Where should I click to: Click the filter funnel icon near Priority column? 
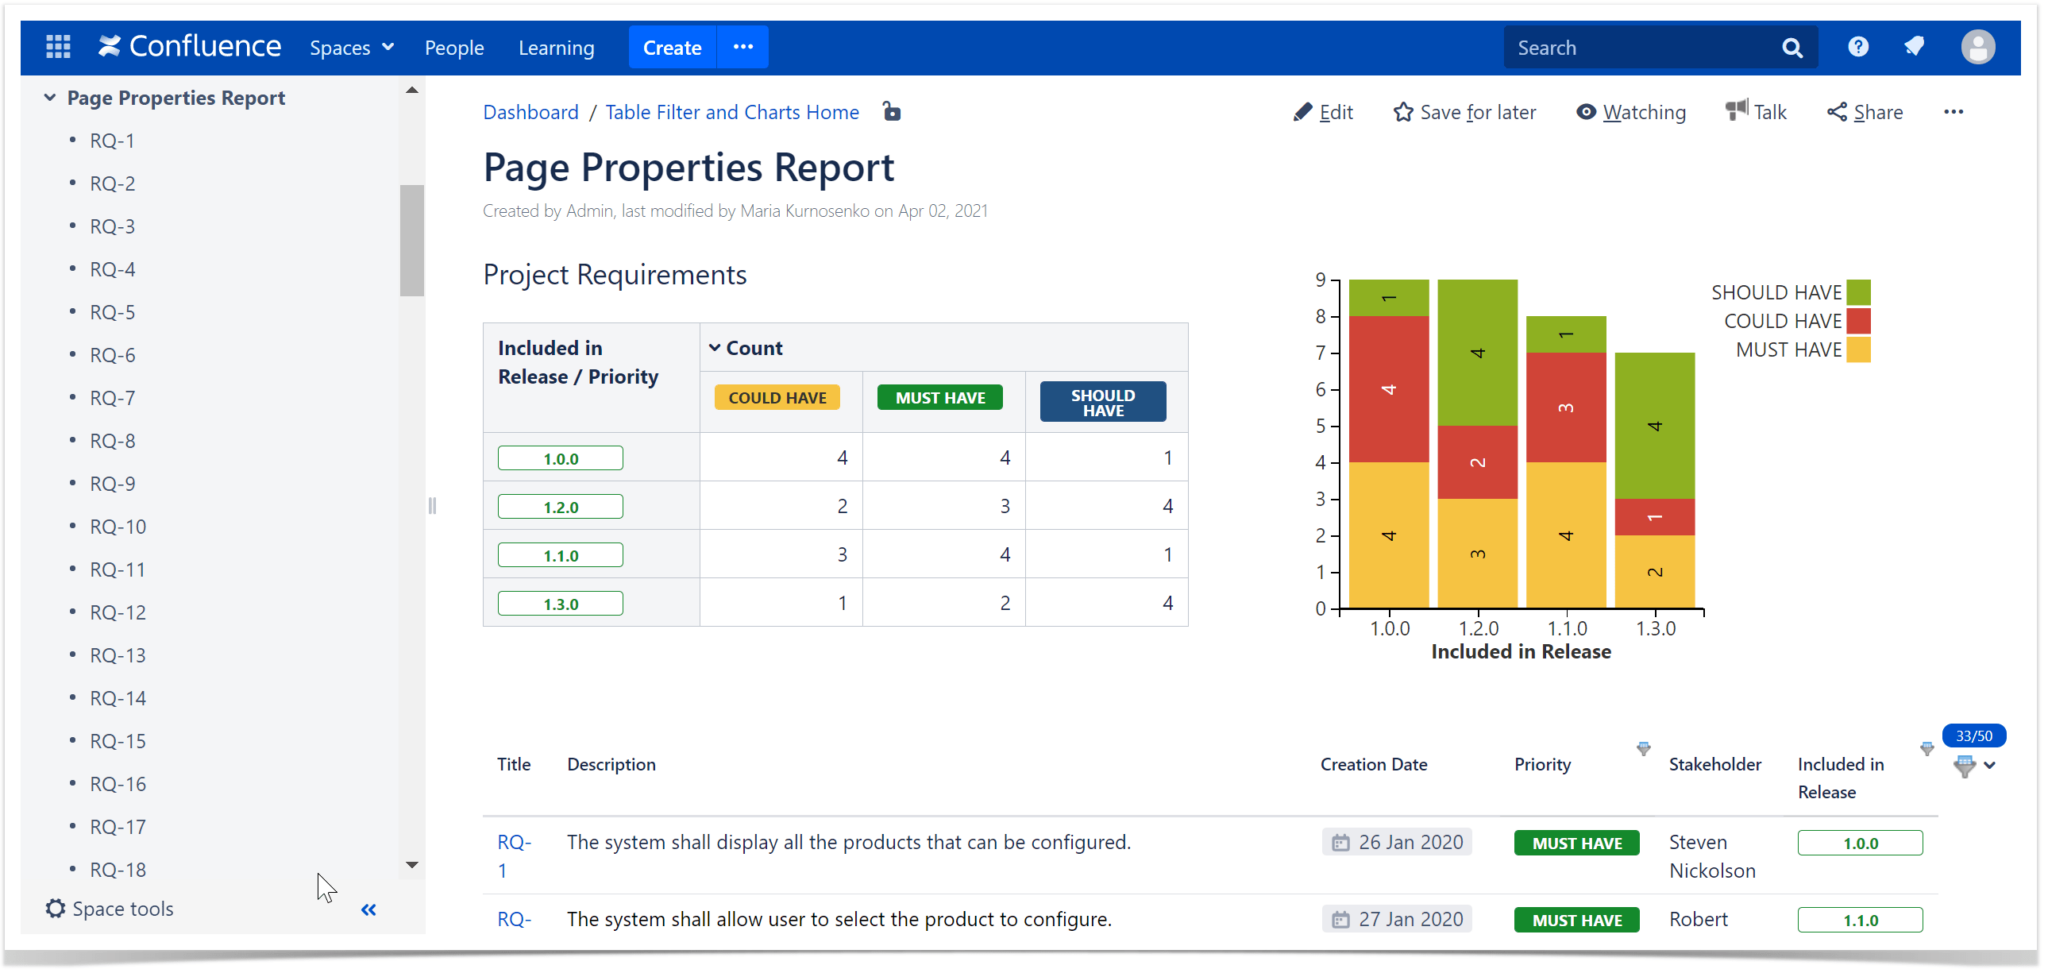[1643, 748]
